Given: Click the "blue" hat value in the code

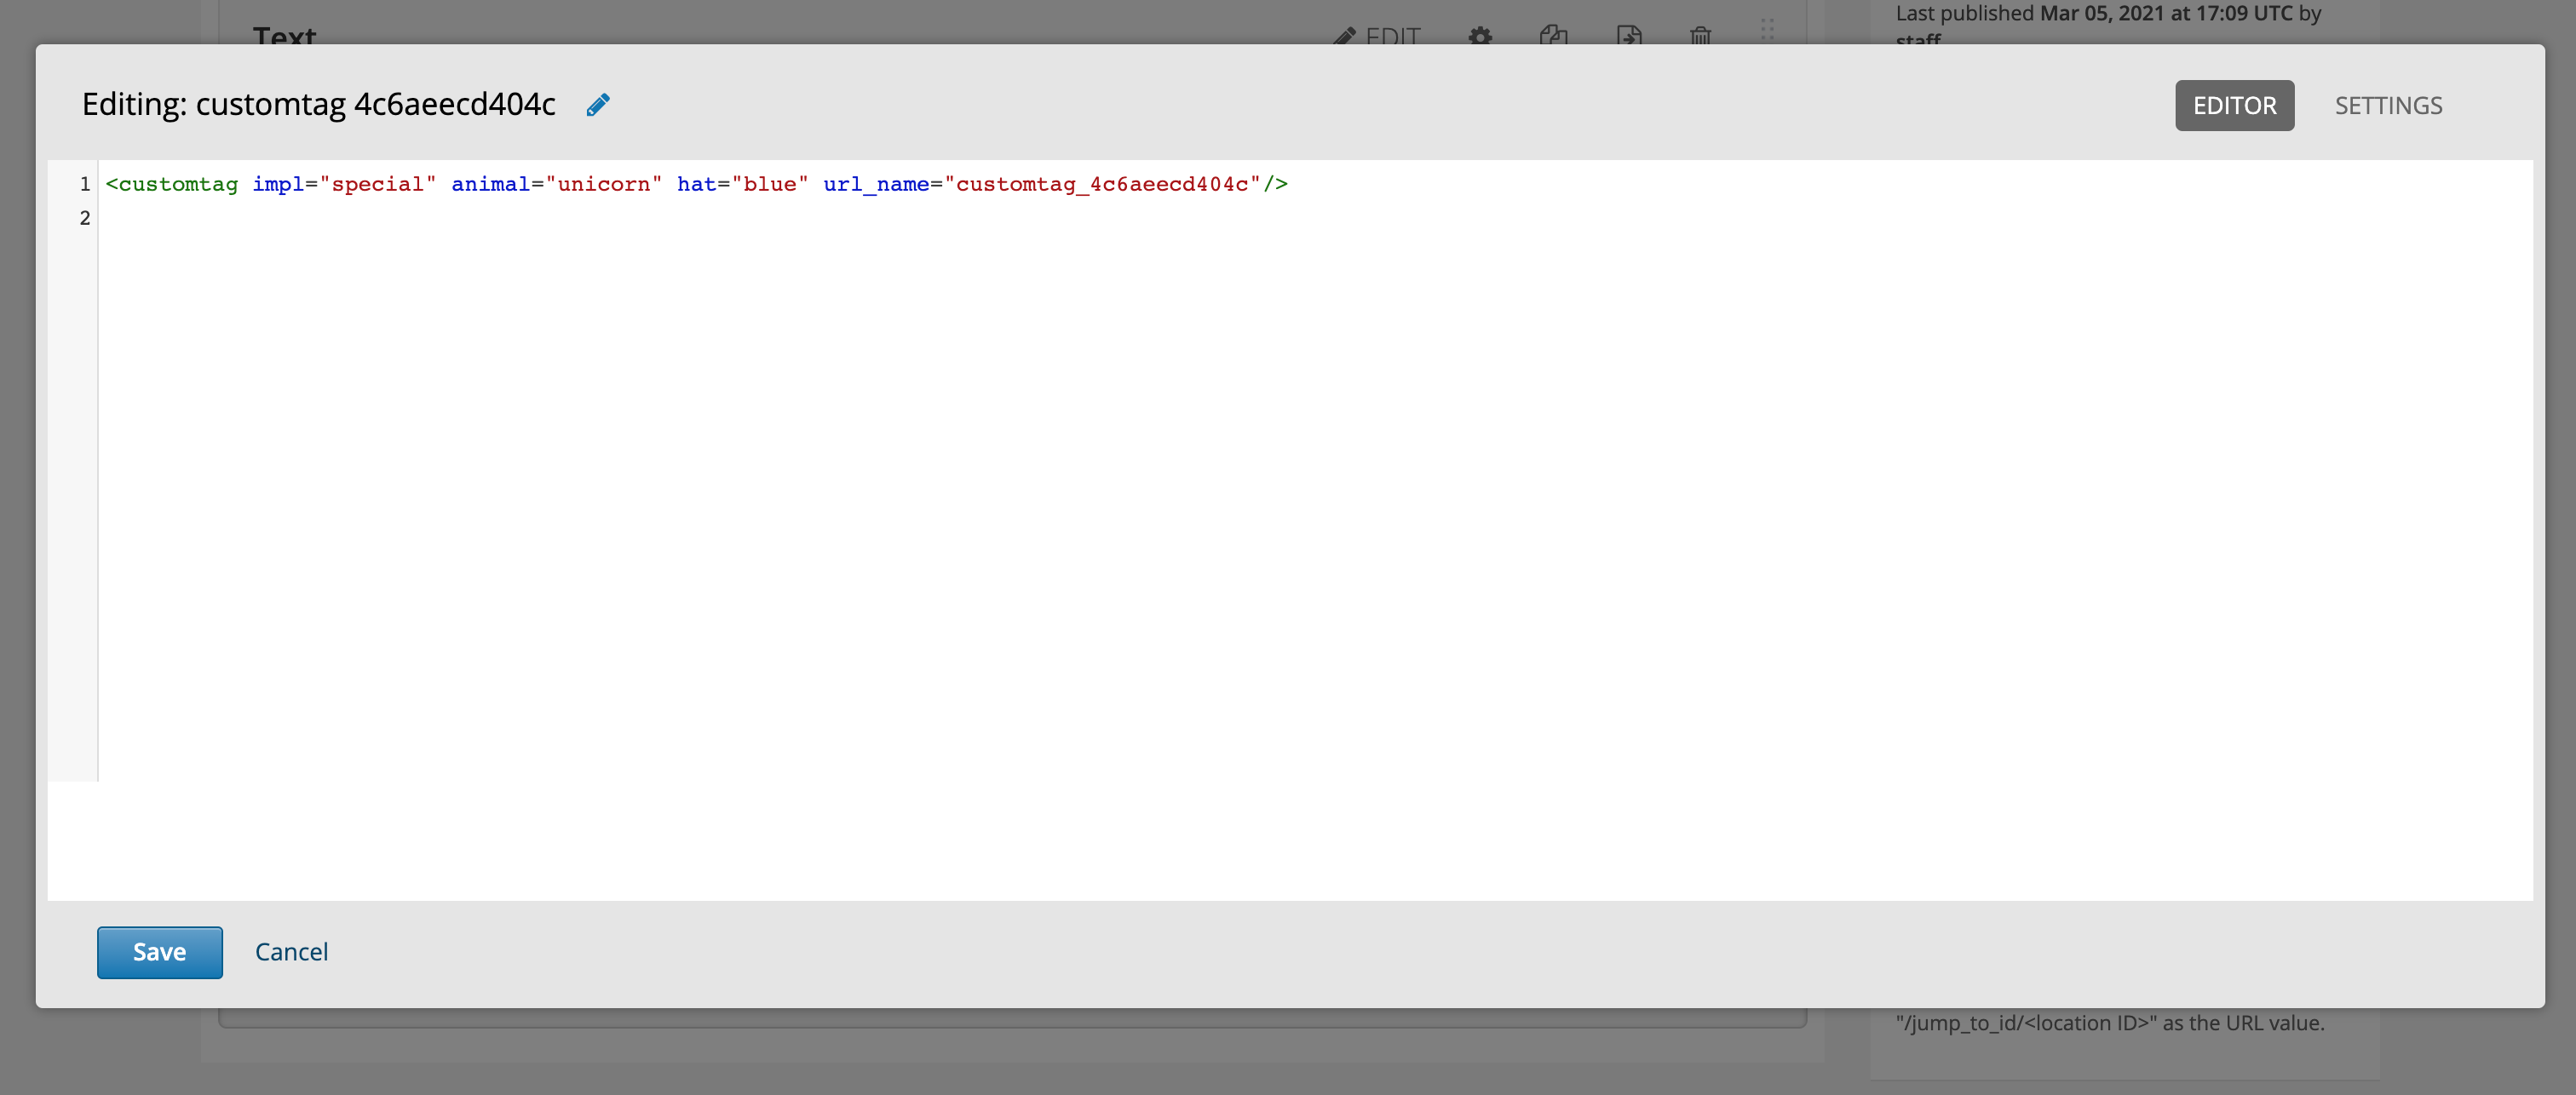Looking at the screenshot, I should click(x=769, y=184).
